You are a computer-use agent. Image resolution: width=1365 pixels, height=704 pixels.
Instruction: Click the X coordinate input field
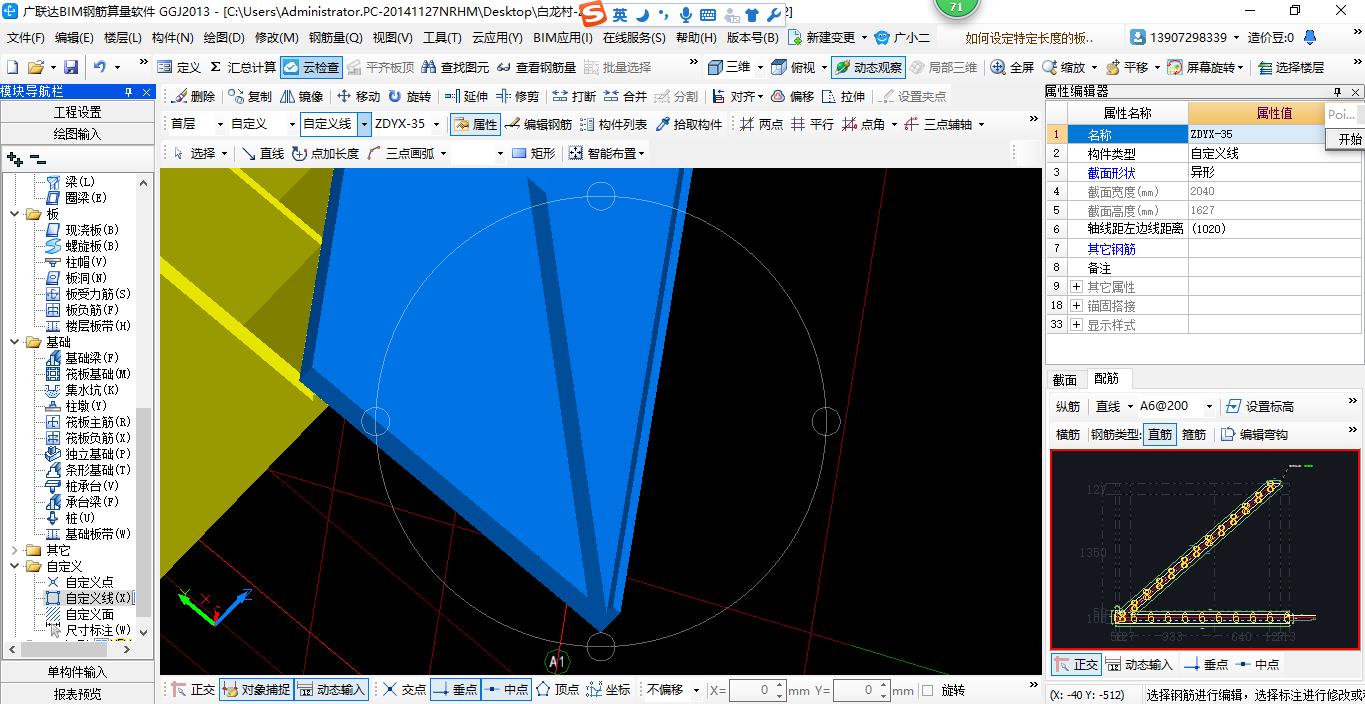(x=757, y=690)
